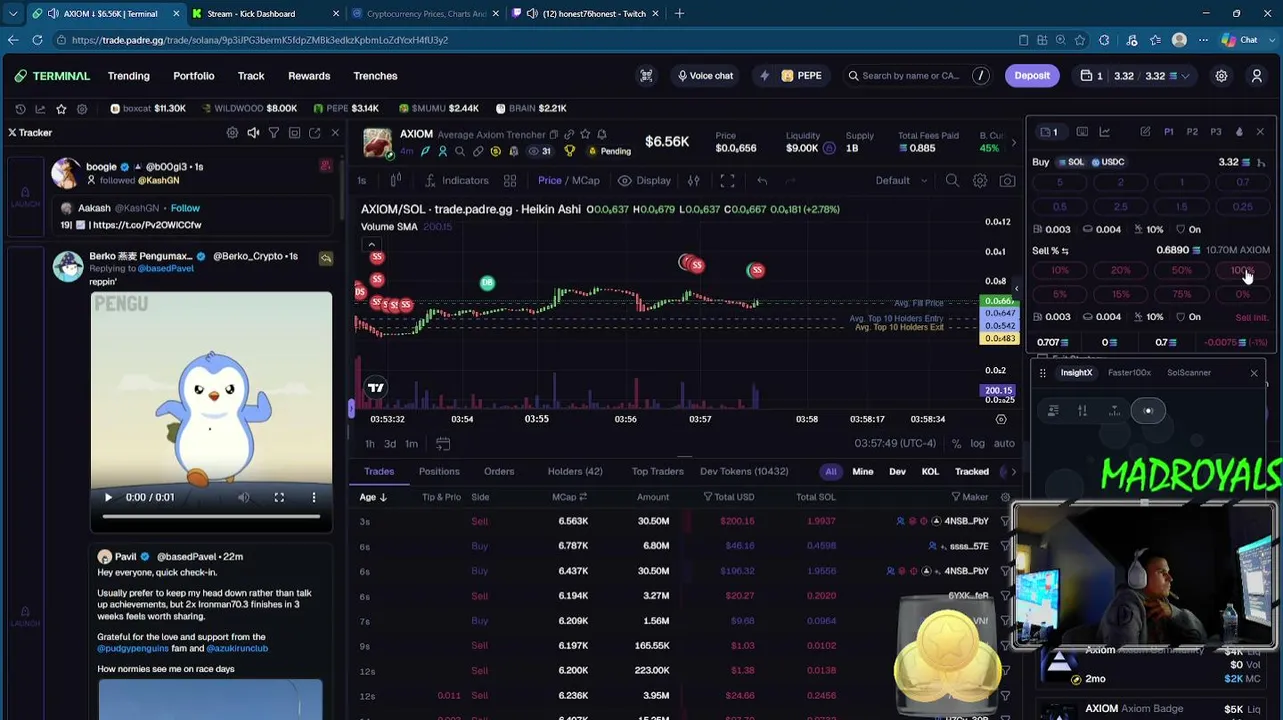Collapse the Volume SMA indicator legend

click(x=371, y=245)
